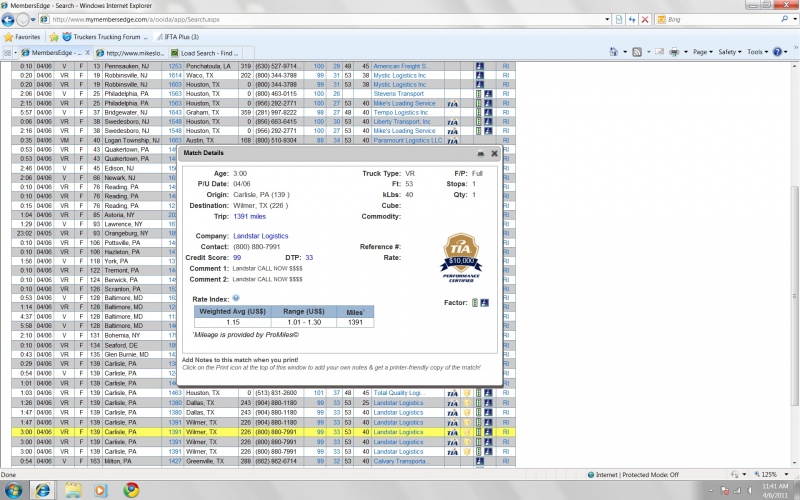Viewport: 800px width, 500px height.
Task: Stop page loading with red X
Action: click(645, 19)
